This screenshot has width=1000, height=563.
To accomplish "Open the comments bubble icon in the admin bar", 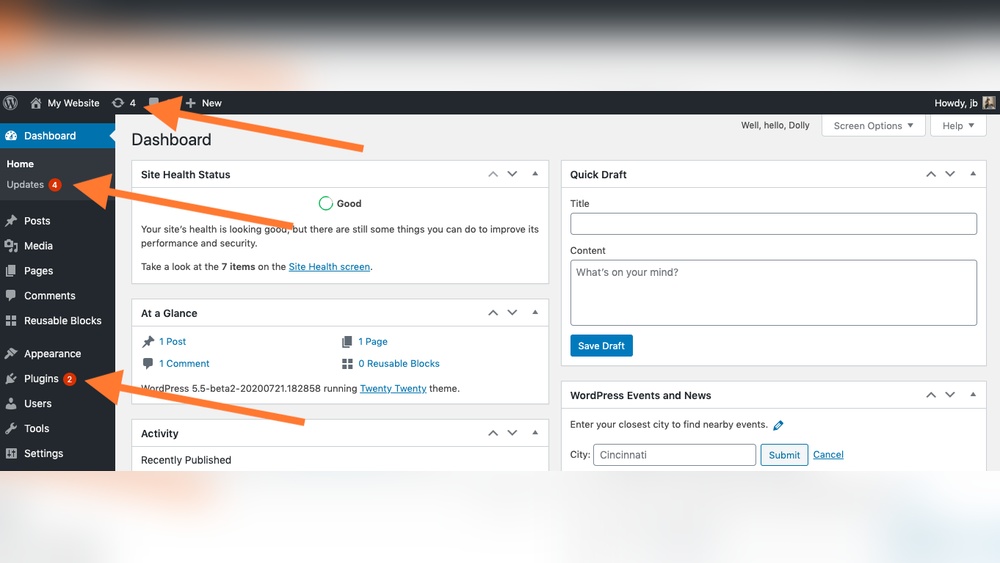I will (x=154, y=103).
